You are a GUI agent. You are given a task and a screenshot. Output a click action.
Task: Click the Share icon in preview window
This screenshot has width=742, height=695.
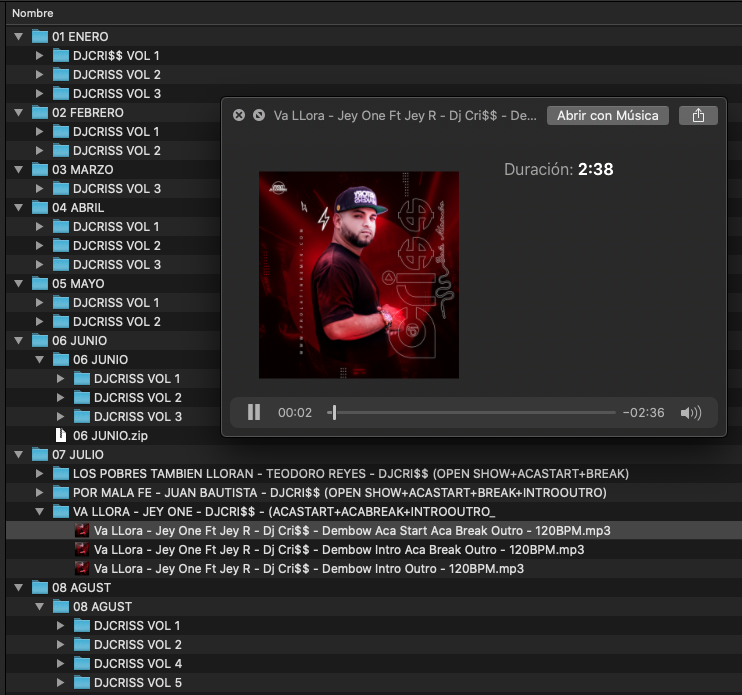coord(698,115)
